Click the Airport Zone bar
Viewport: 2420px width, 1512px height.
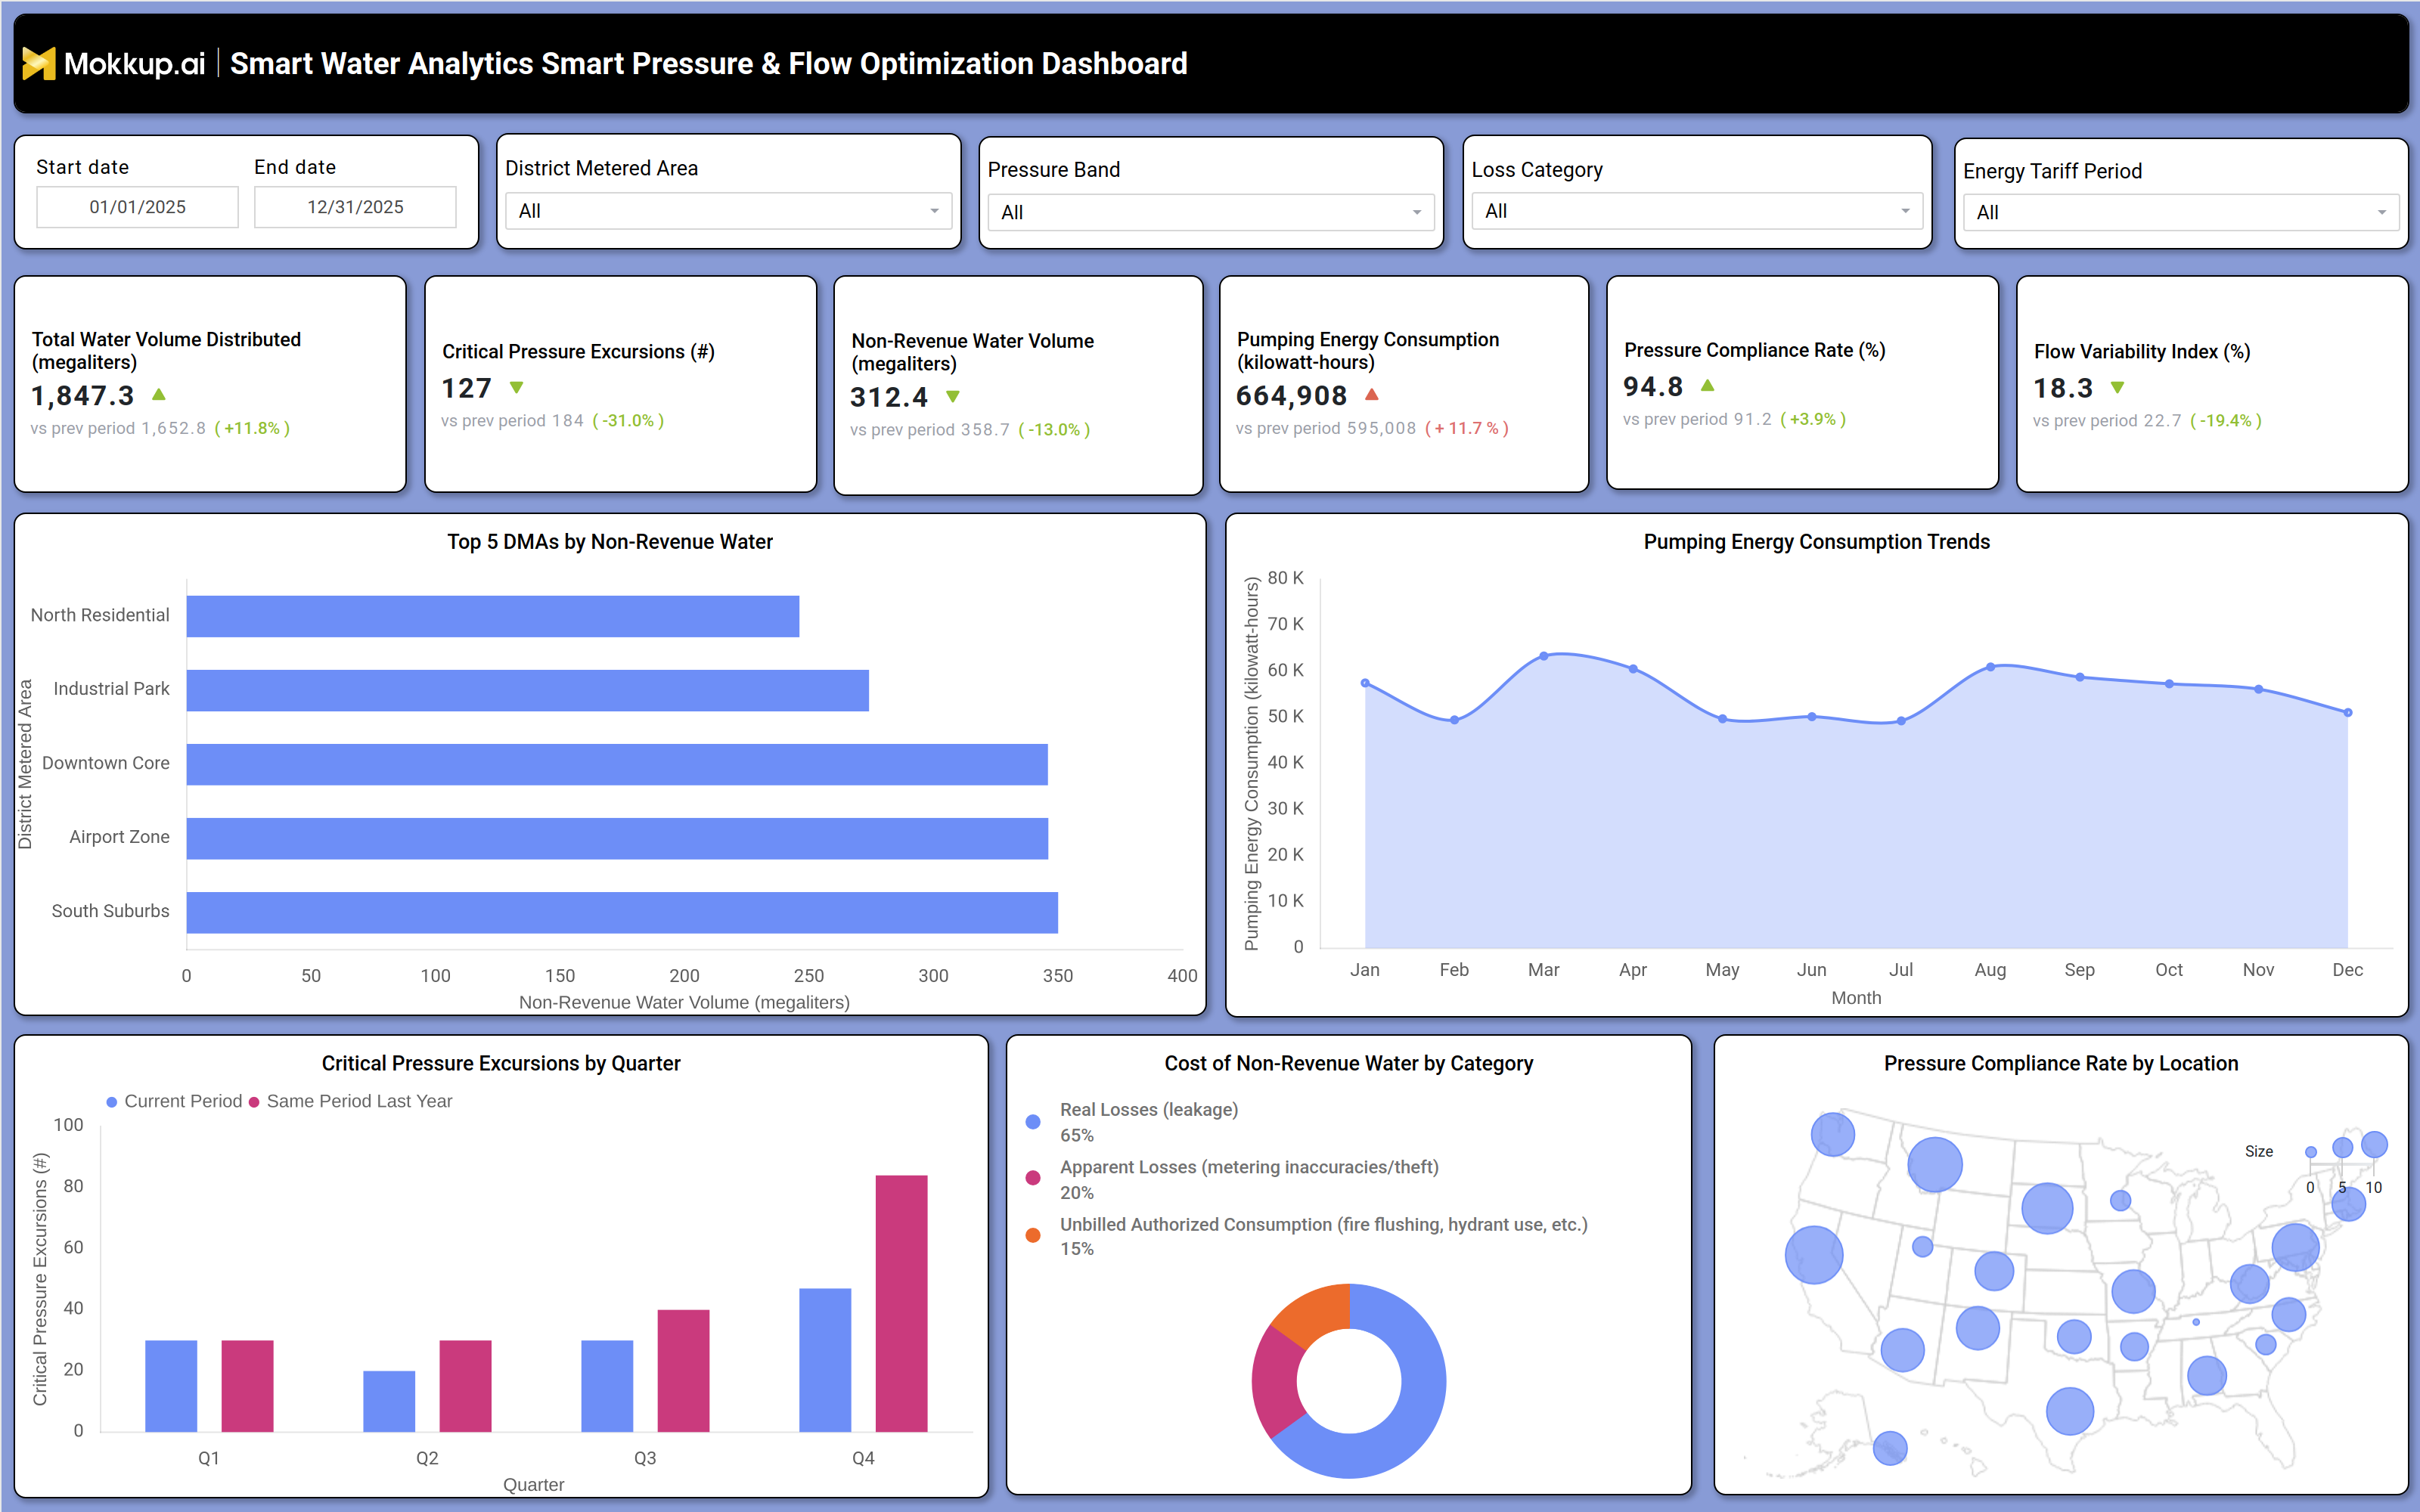click(617, 838)
